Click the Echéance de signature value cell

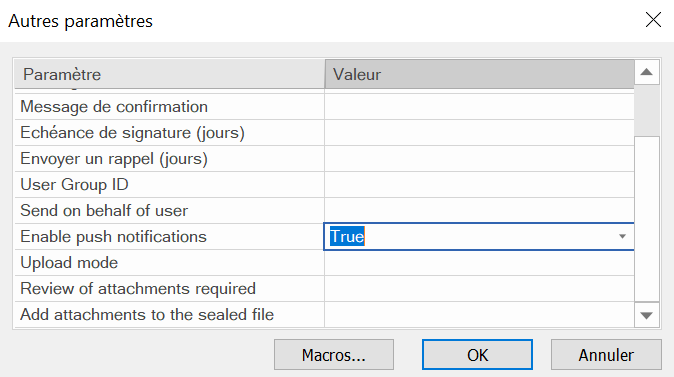point(479,133)
